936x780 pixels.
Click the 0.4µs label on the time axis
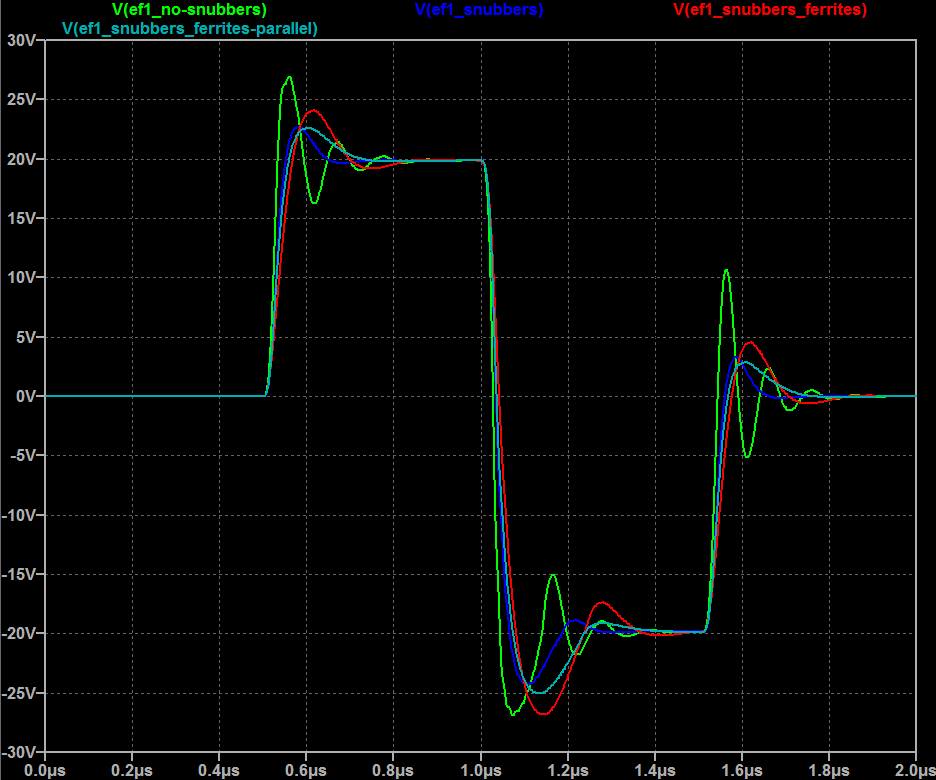pos(219,770)
